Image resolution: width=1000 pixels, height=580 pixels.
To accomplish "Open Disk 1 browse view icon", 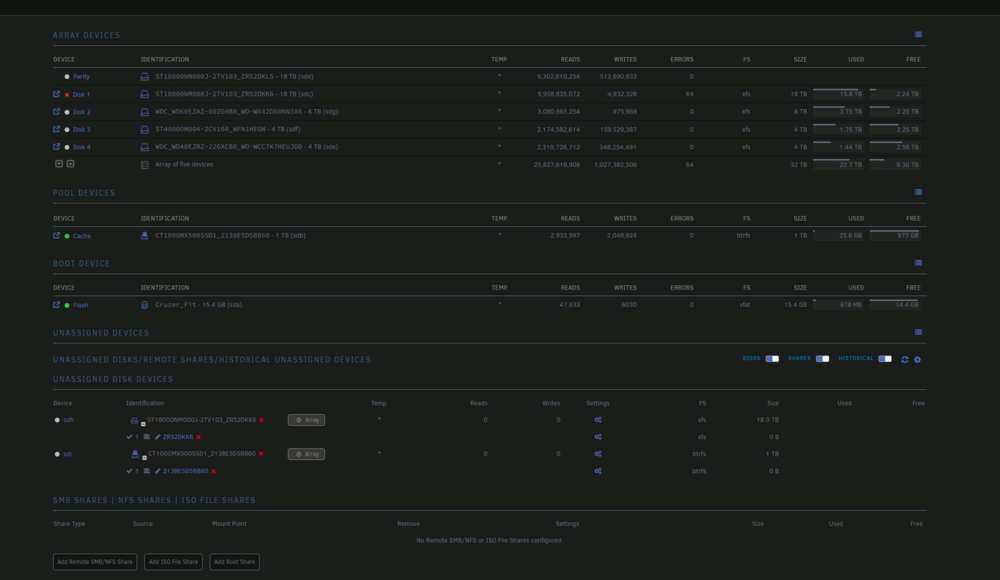I will coord(56,94).
